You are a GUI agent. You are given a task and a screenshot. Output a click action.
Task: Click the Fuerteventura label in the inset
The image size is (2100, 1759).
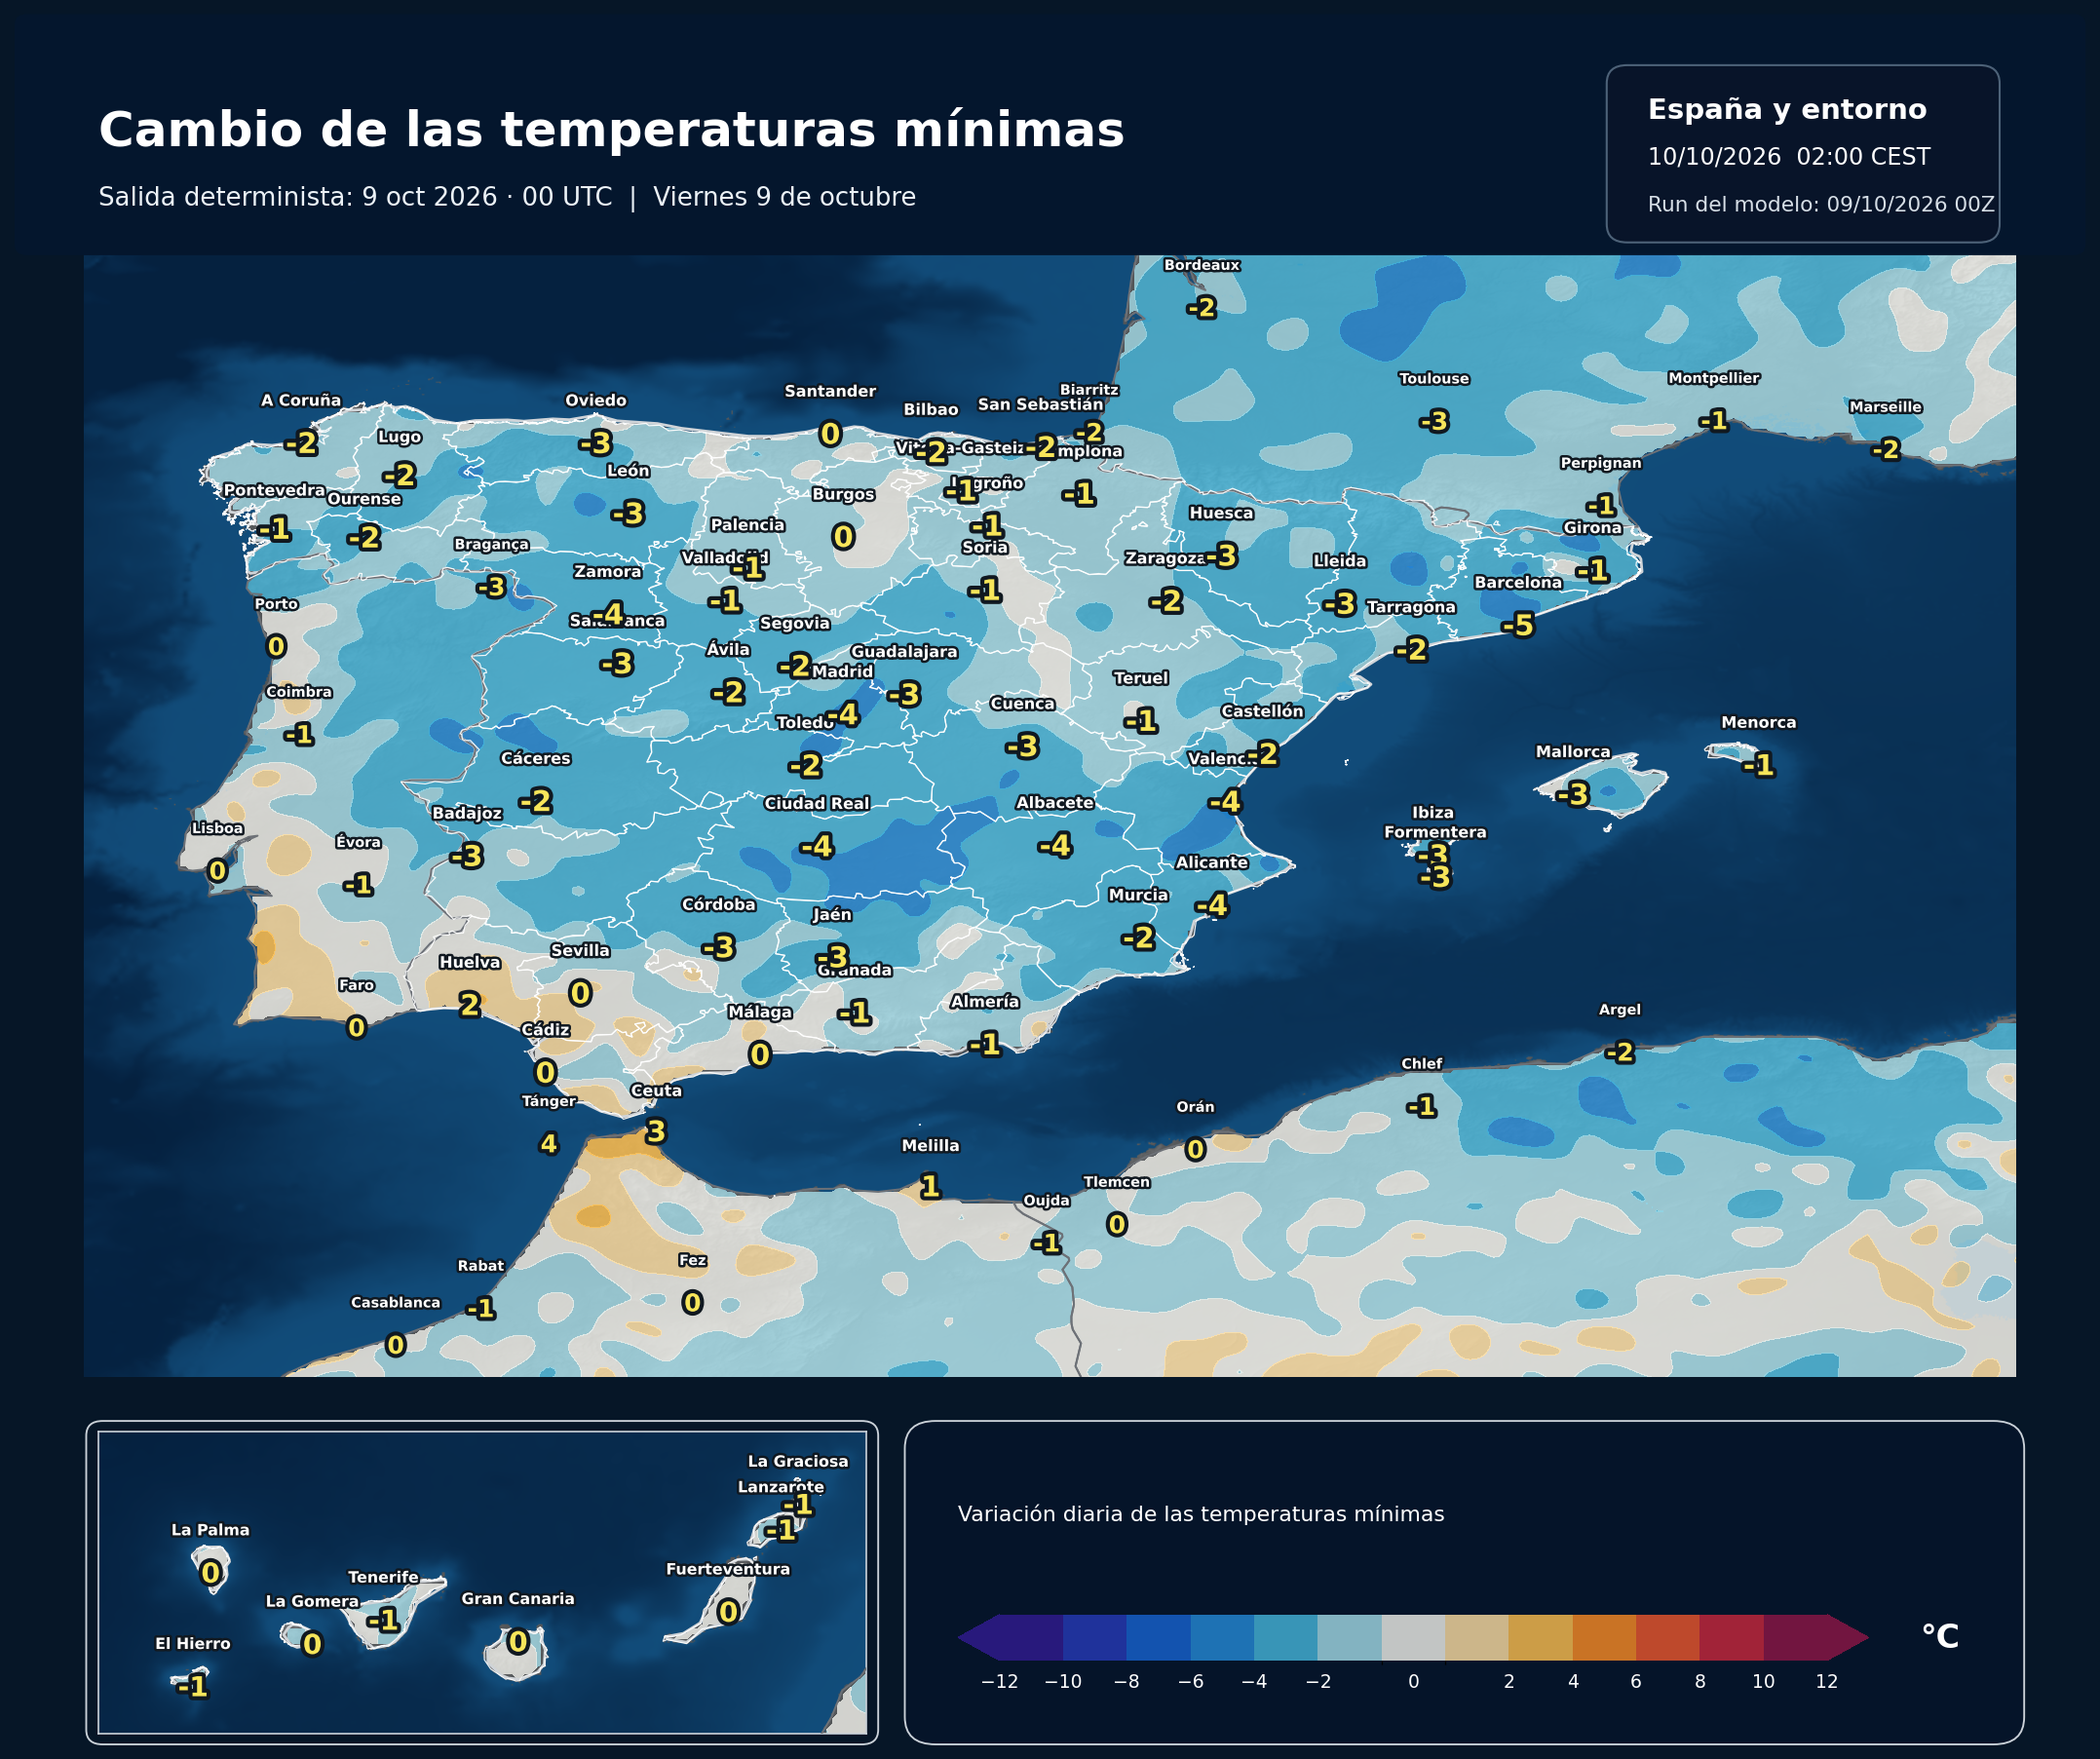tap(728, 1569)
